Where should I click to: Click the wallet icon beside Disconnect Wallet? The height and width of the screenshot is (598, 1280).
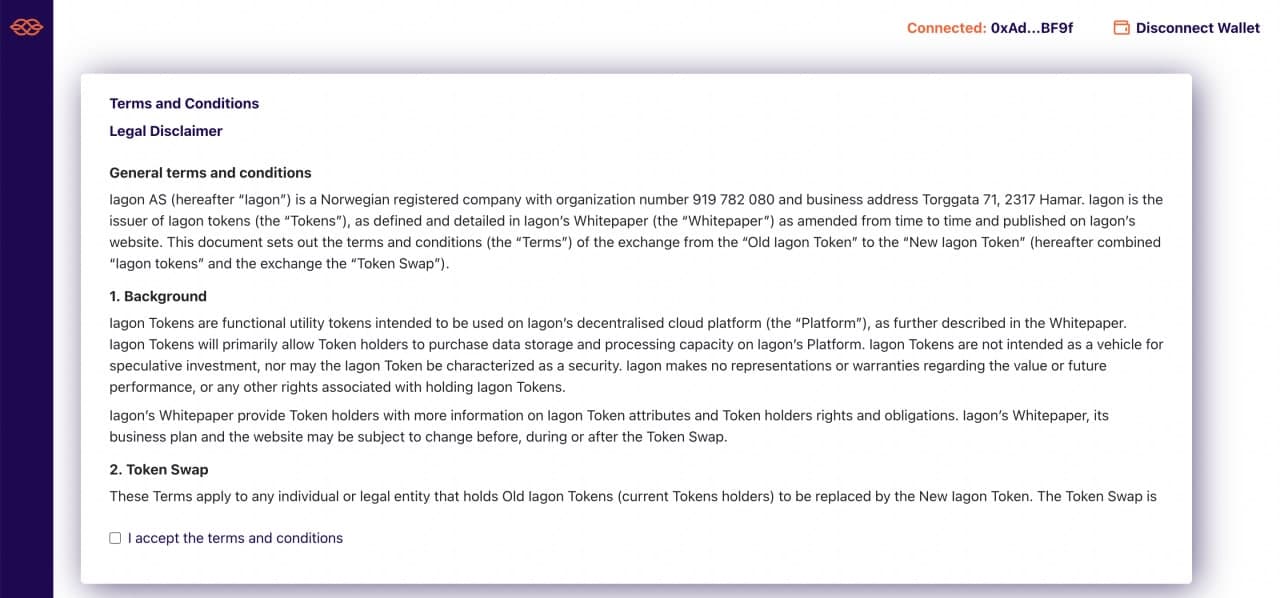[x=1122, y=28]
